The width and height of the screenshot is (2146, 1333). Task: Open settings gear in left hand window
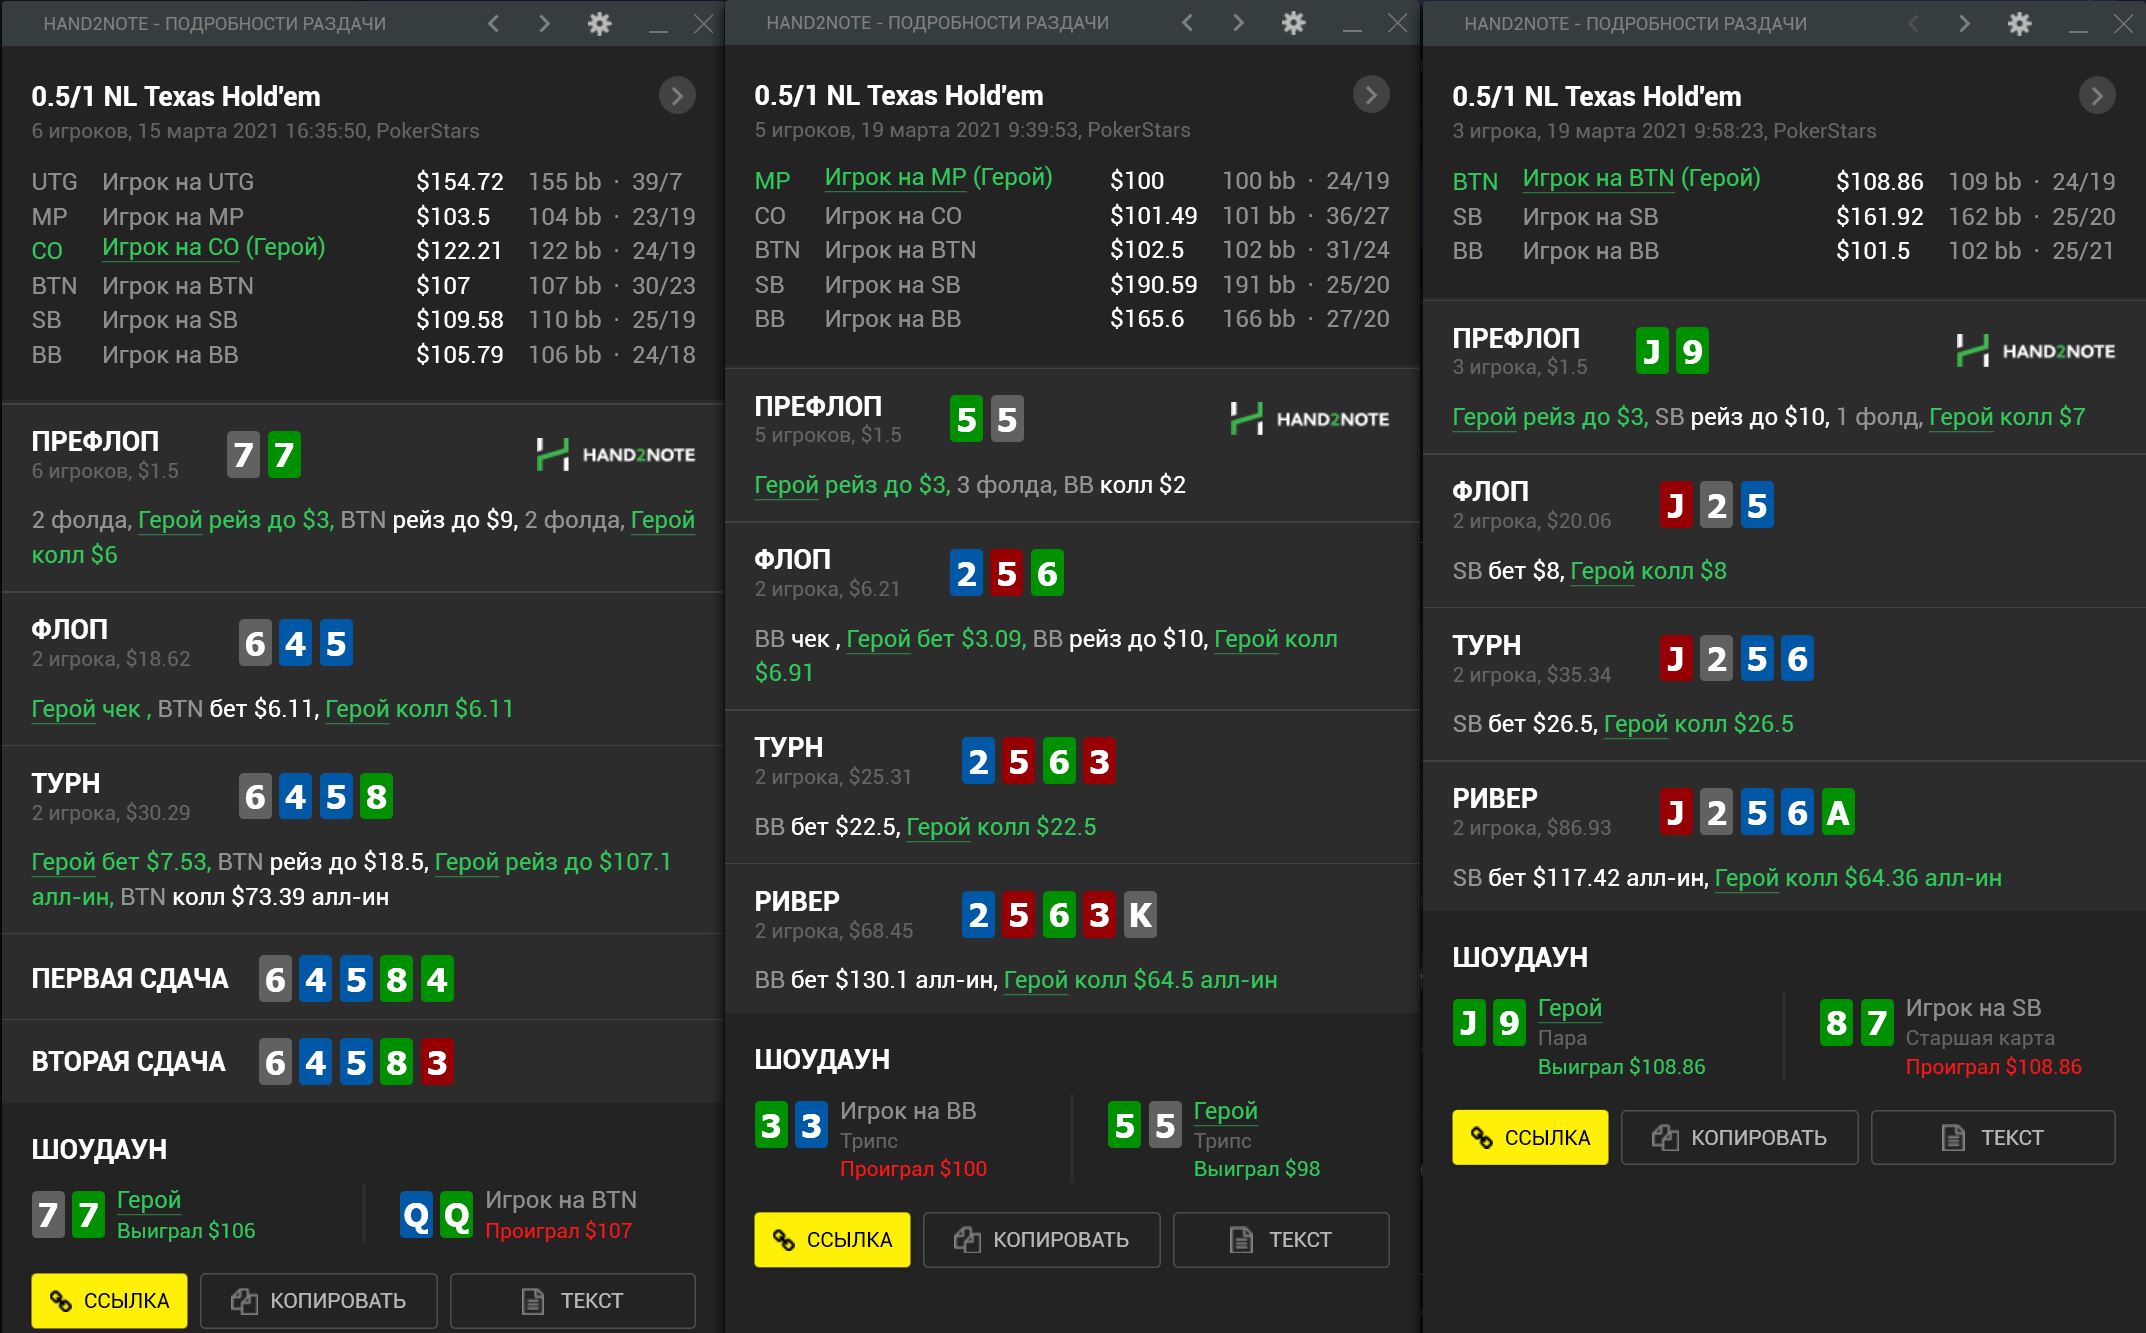[599, 23]
